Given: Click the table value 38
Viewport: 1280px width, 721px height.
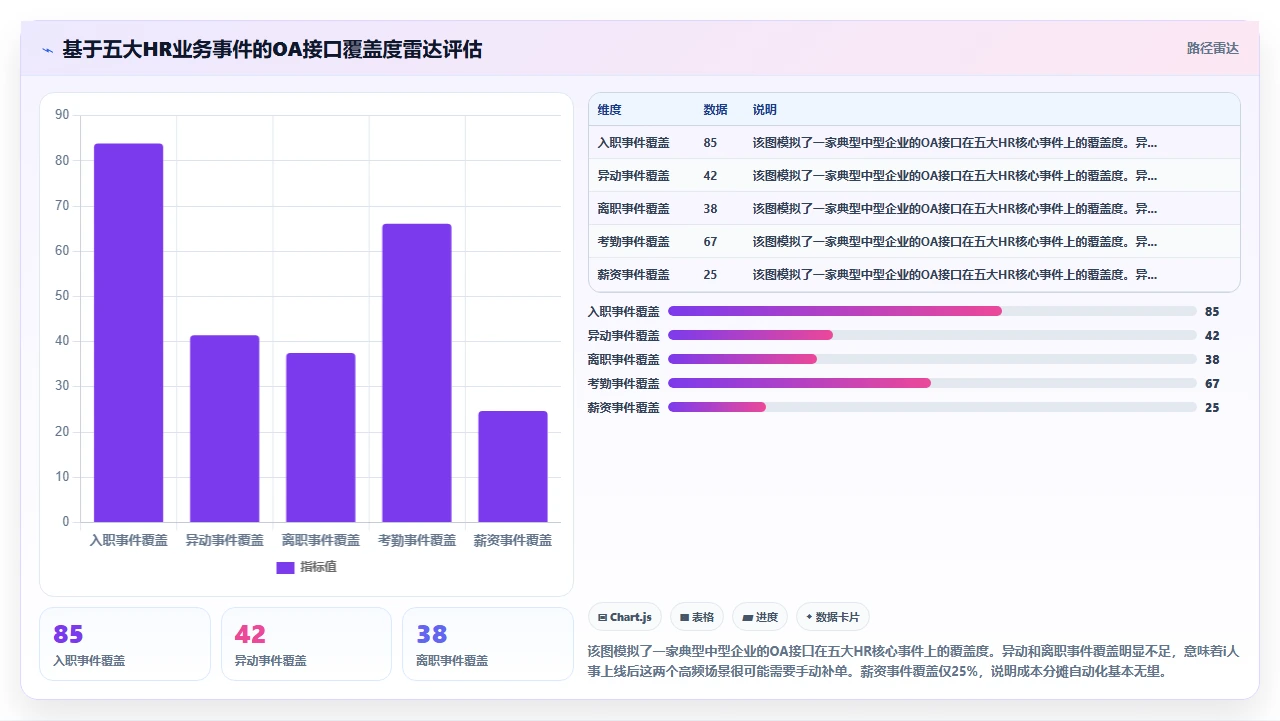Looking at the screenshot, I should [x=710, y=209].
